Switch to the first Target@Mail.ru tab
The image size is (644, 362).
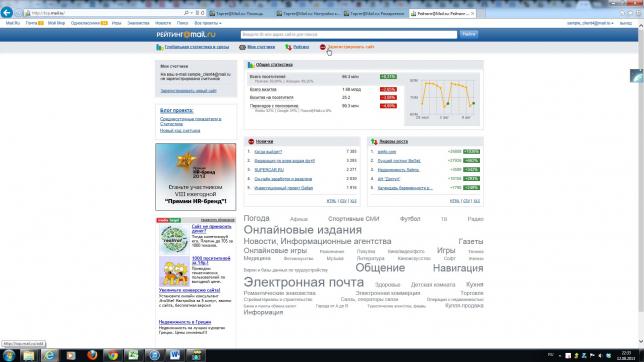(240, 14)
